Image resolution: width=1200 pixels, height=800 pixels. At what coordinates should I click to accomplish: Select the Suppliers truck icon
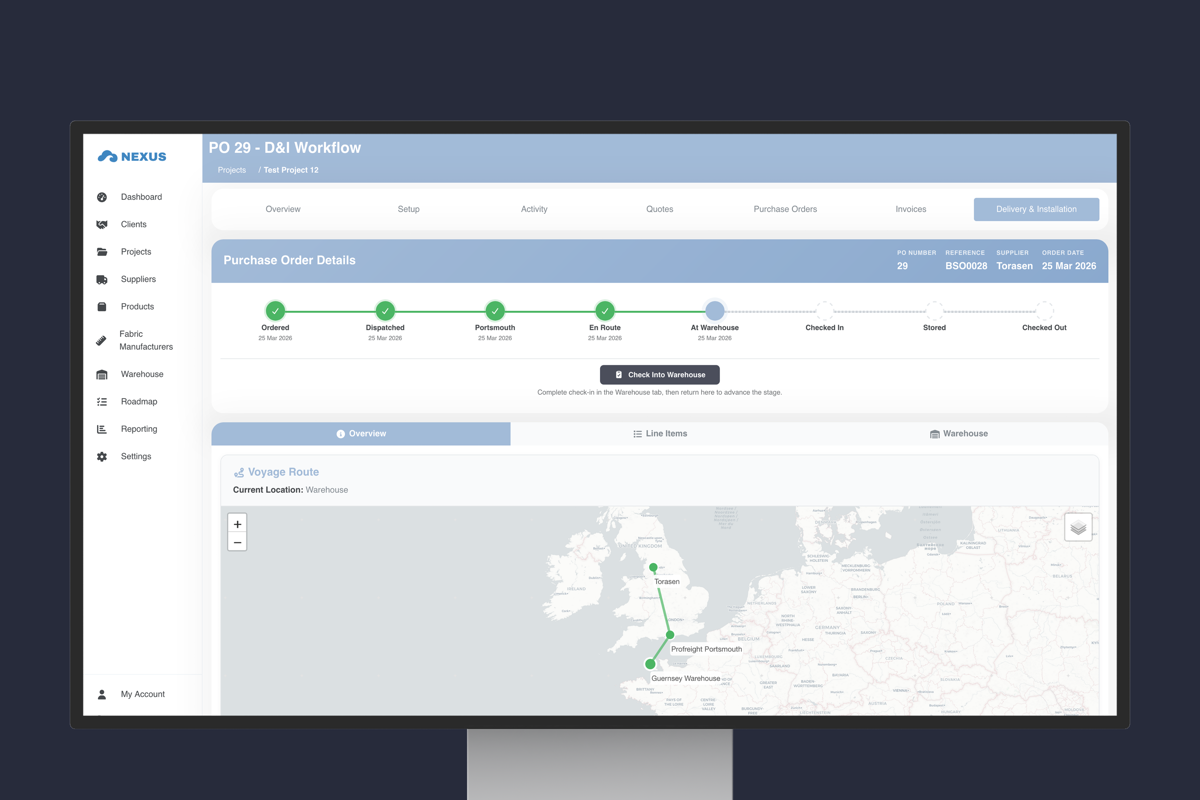(x=102, y=280)
